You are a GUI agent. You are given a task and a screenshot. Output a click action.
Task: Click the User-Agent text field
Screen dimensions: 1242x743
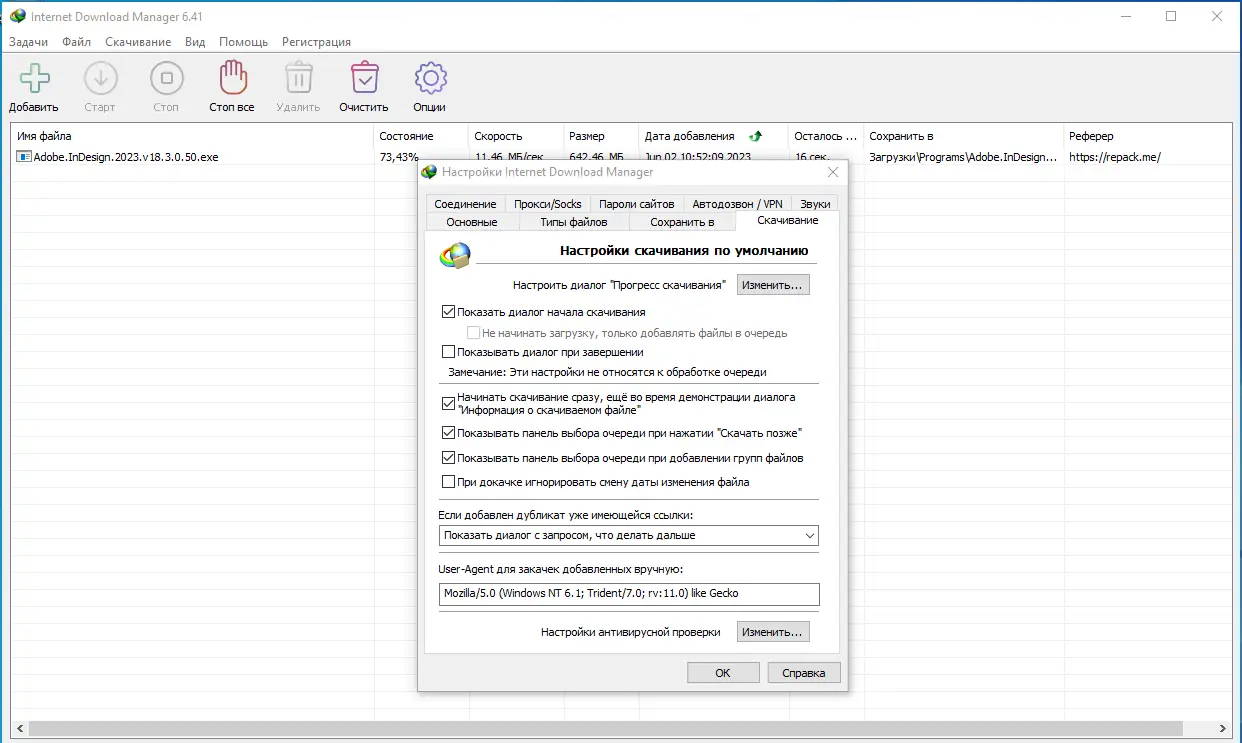628,594
